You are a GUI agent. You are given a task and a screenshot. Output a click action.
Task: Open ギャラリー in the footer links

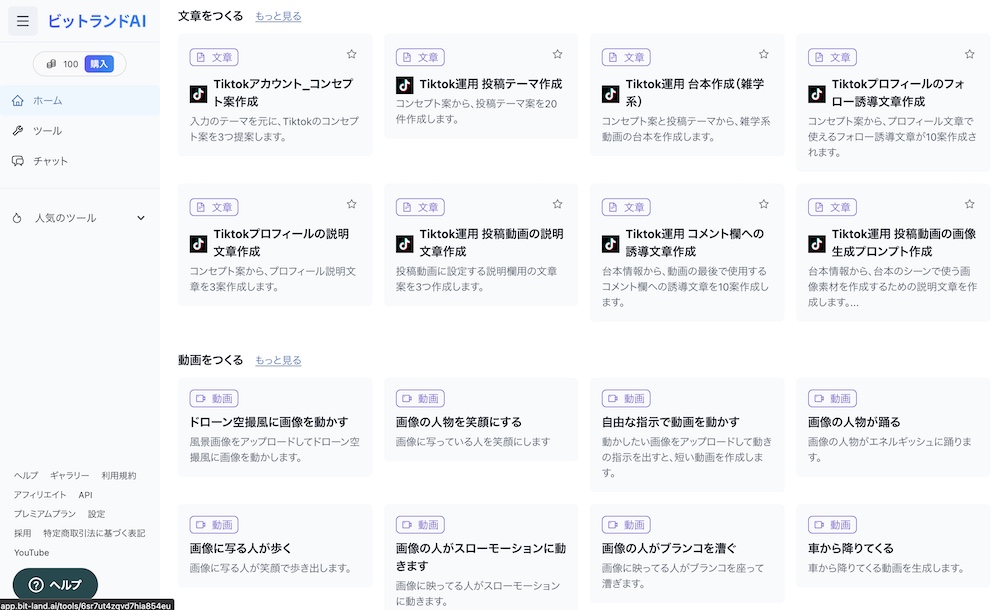click(x=70, y=475)
